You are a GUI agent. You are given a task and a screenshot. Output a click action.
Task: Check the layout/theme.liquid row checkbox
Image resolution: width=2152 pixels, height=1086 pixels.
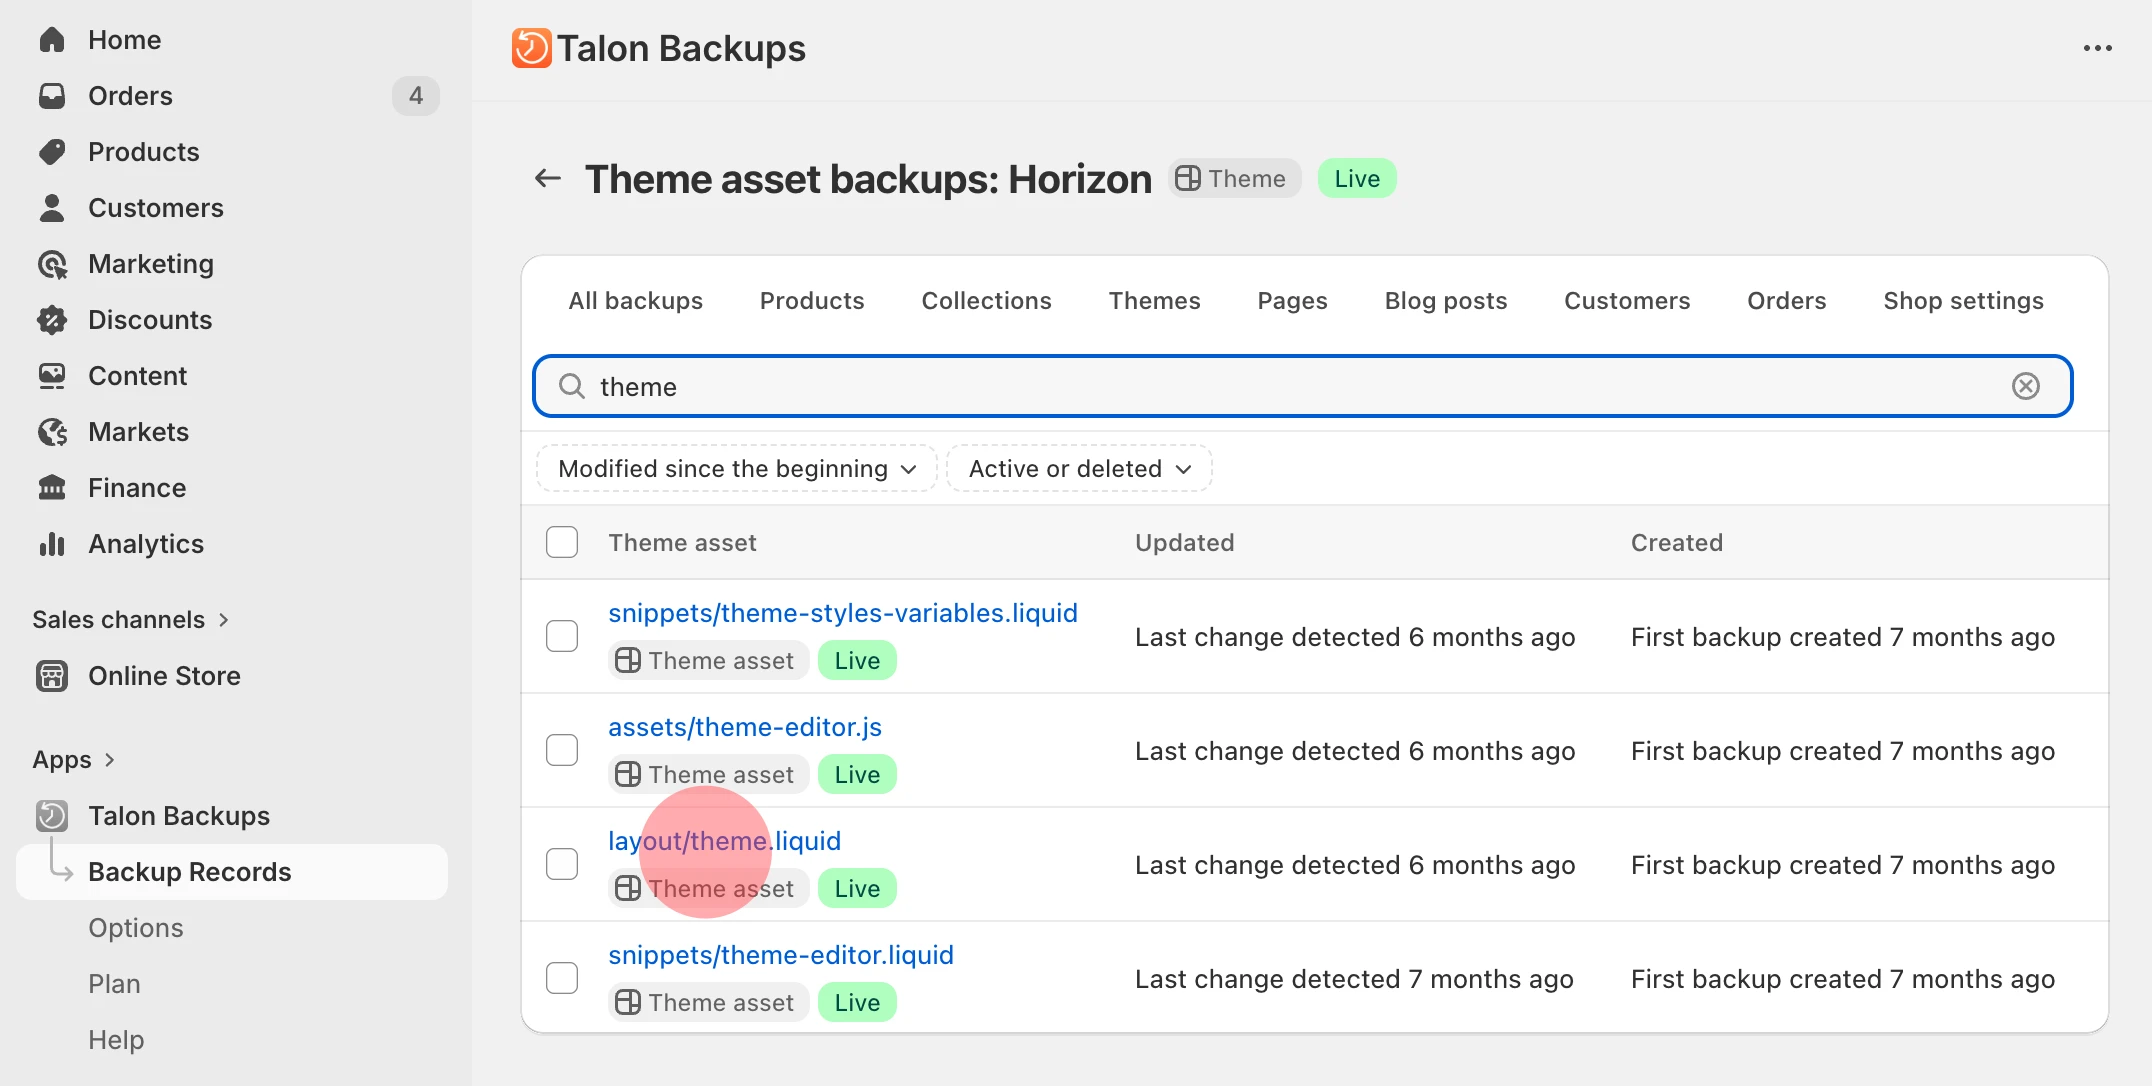pos(562,863)
